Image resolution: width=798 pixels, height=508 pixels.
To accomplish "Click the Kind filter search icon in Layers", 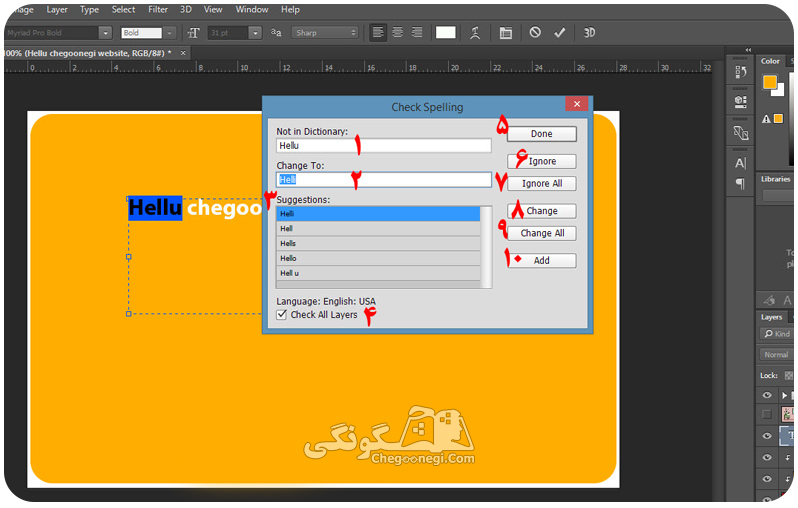I will (x=768, y=334).
